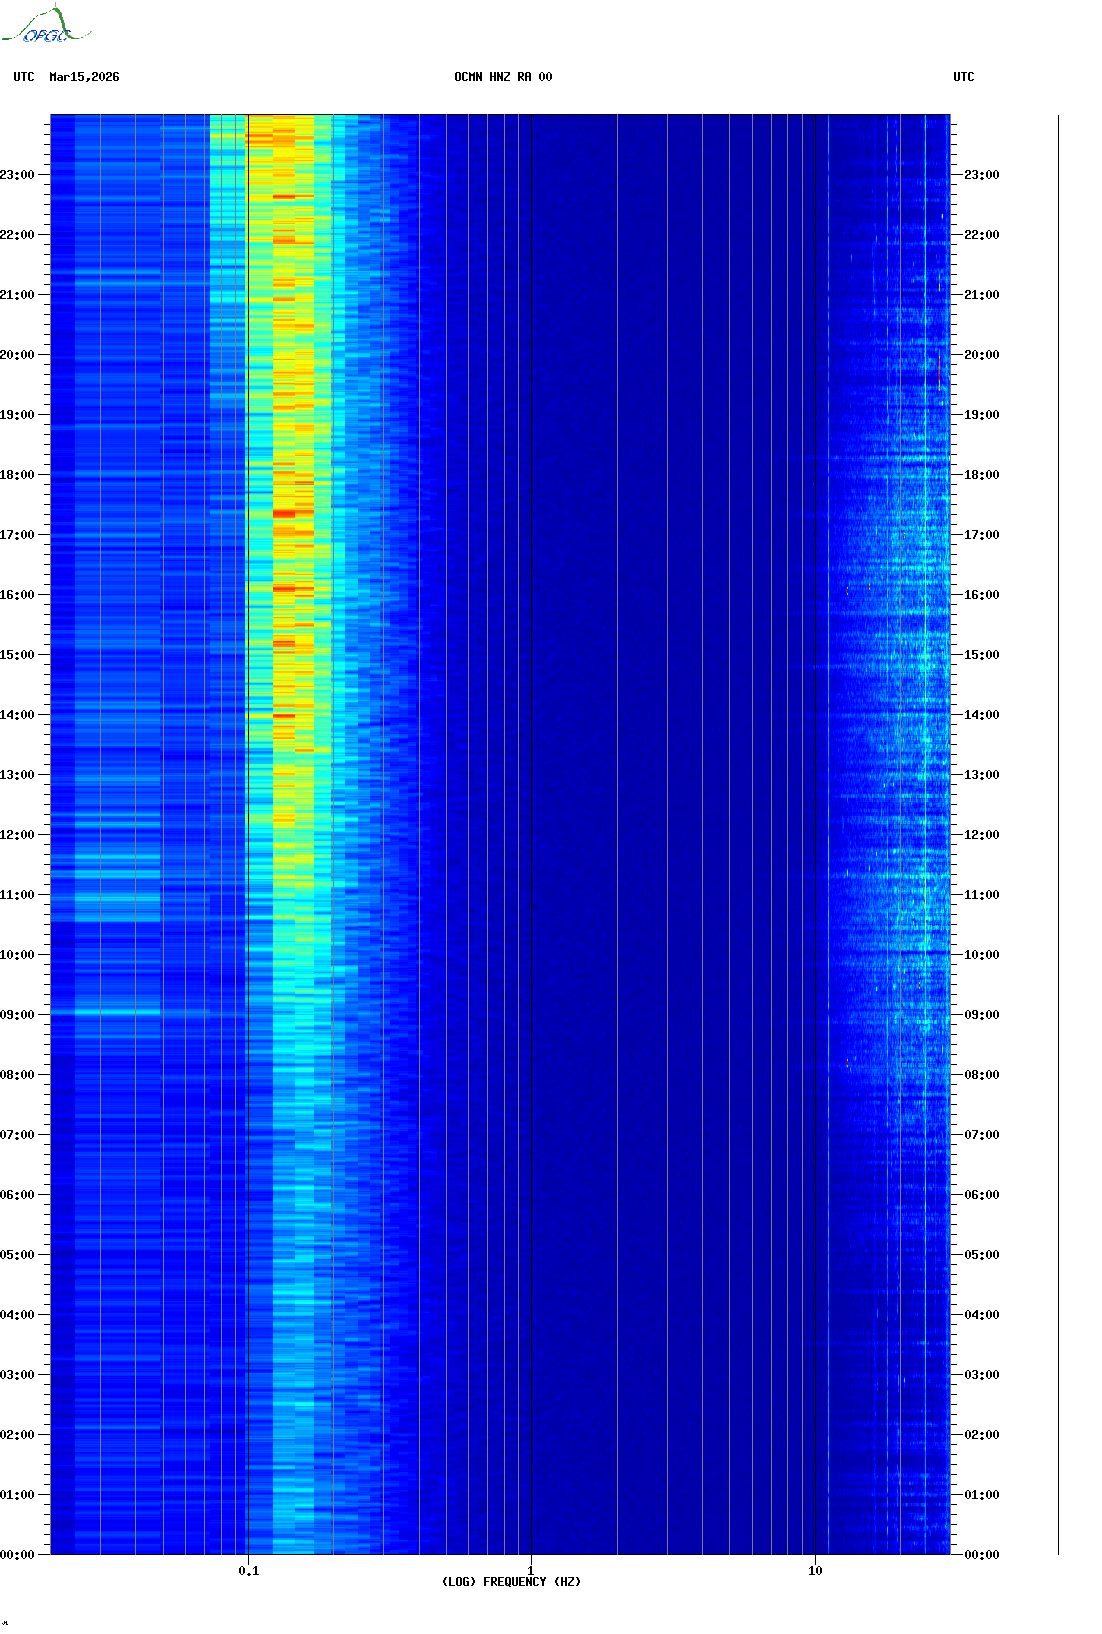The image size is (1102, 1634).
Task: Click the Mar15,2026 date label
Action: point(84,77)
